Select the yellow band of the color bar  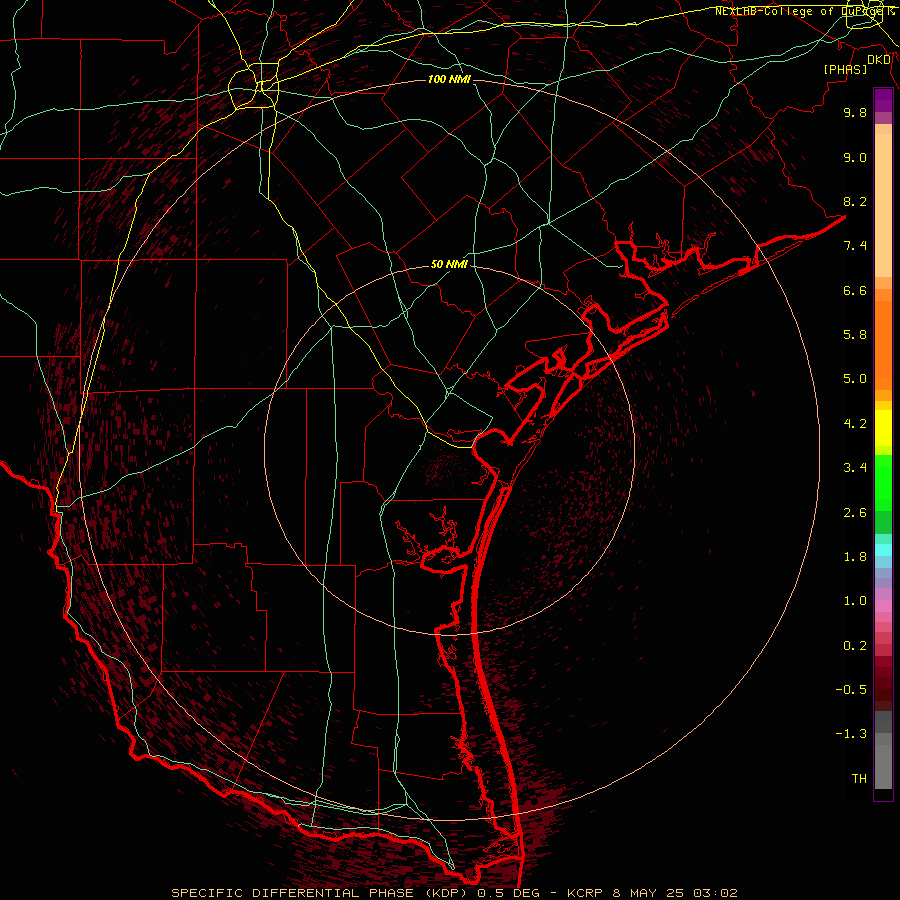[x=883, y=428]
